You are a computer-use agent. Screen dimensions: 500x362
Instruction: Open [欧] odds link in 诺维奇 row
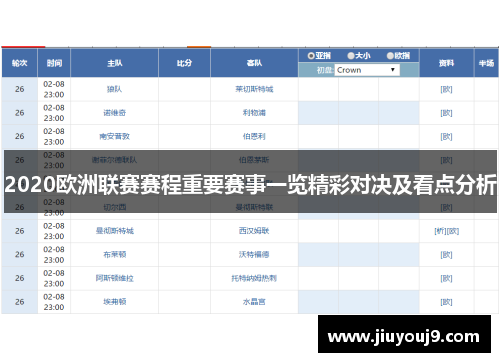click(446, 113)
